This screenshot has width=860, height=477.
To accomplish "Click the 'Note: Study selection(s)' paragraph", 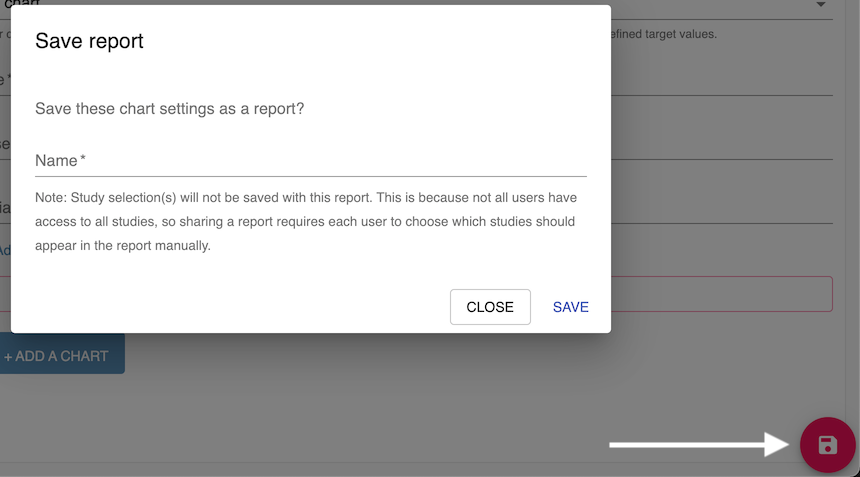I will pos(306,222).
